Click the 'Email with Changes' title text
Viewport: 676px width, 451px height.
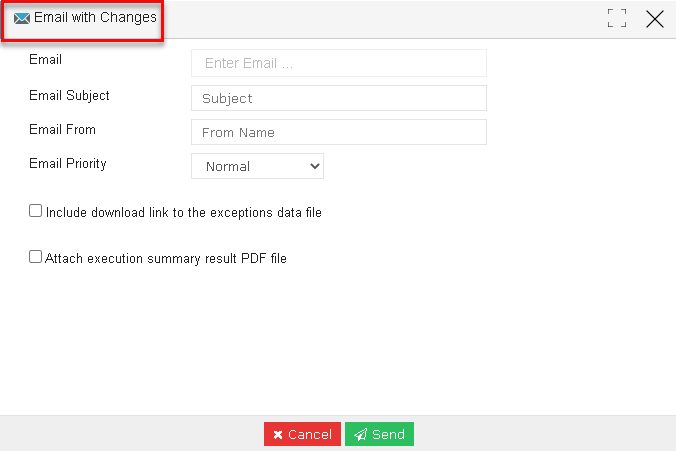[95, 18]
